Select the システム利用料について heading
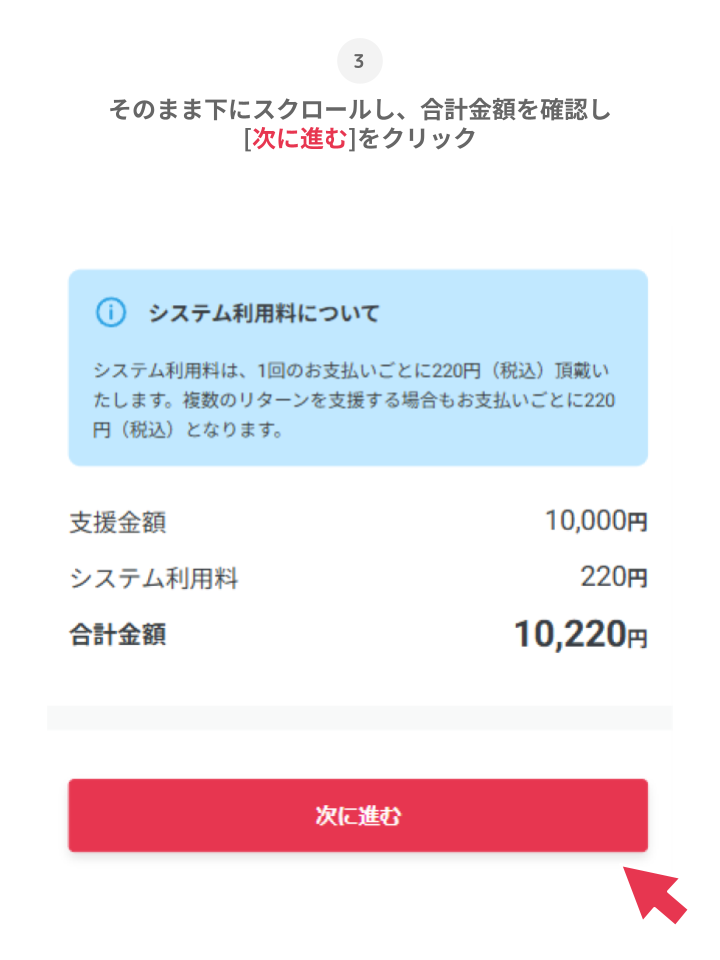Viewport: 720px width, 960px height. pos(264,314)
